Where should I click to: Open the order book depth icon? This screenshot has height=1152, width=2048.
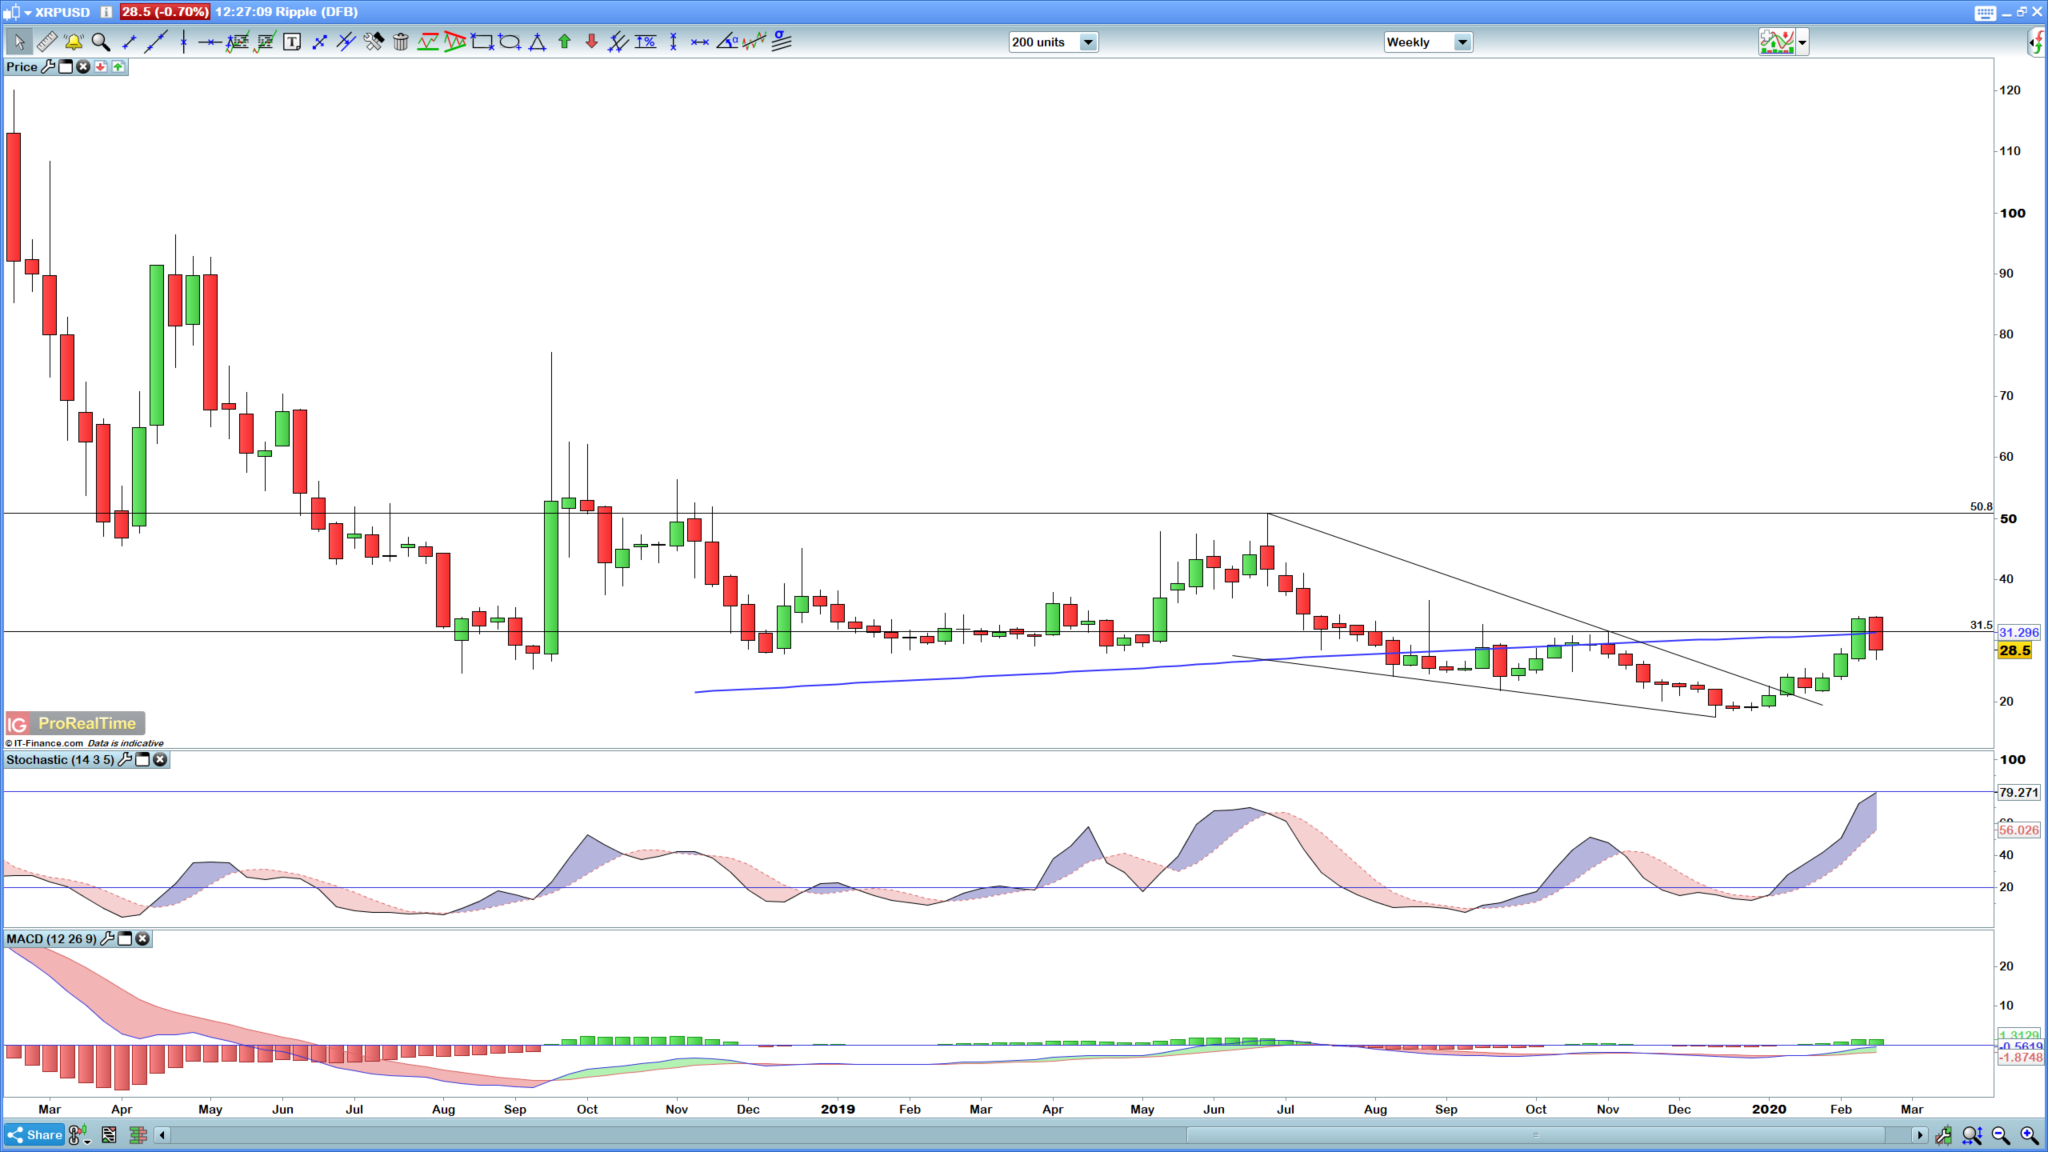click(x=138, y=1135)
